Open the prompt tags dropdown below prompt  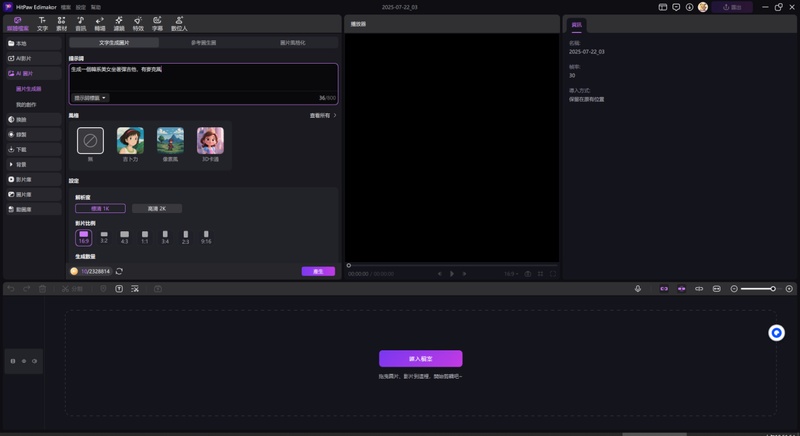coord(90,98)
